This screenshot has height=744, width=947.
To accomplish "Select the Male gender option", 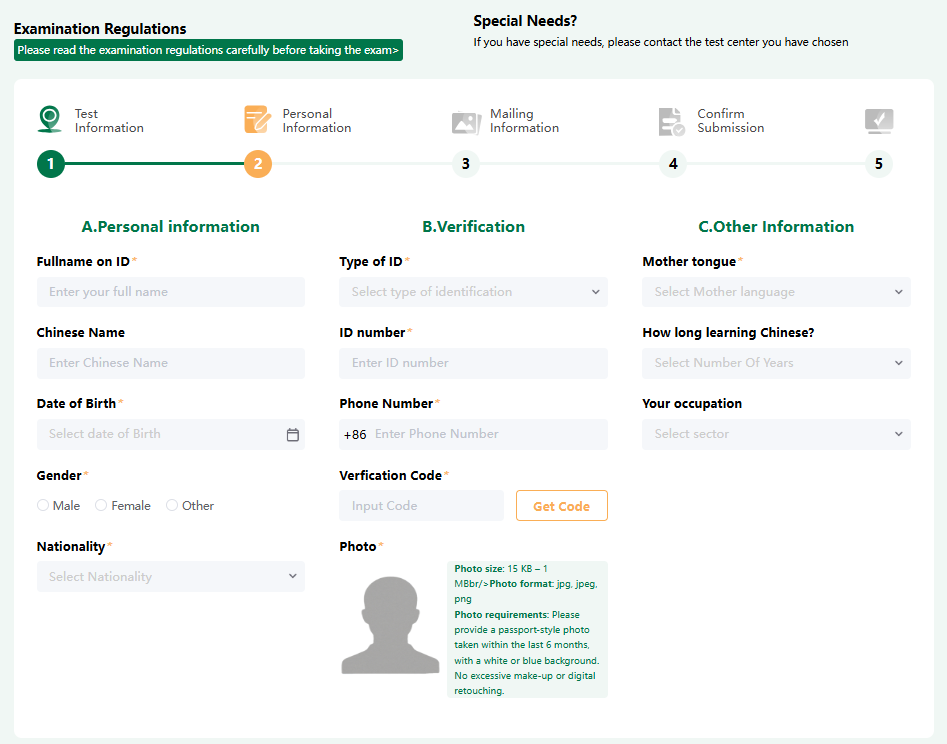I will pyautogui.click(x=43, y=505).
